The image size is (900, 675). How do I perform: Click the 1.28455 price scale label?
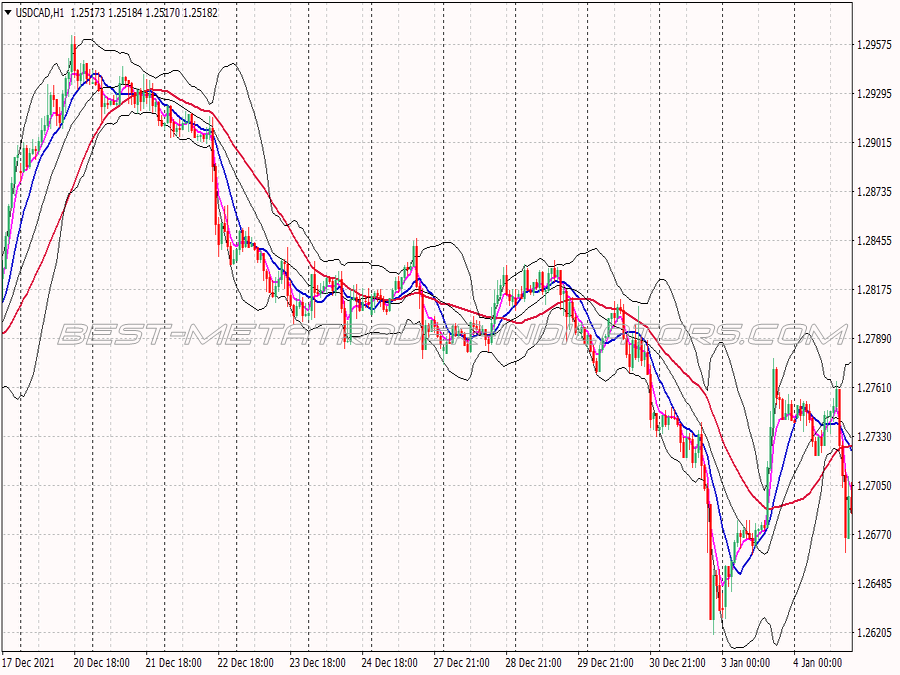[874, 241]
